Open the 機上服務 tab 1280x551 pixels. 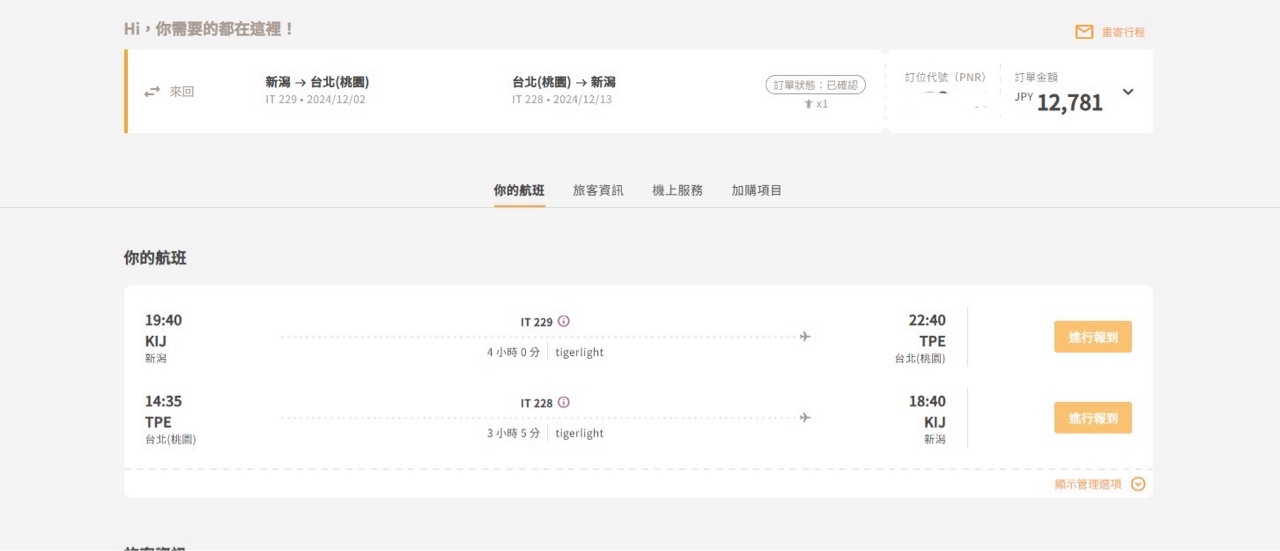coord(677,190)
